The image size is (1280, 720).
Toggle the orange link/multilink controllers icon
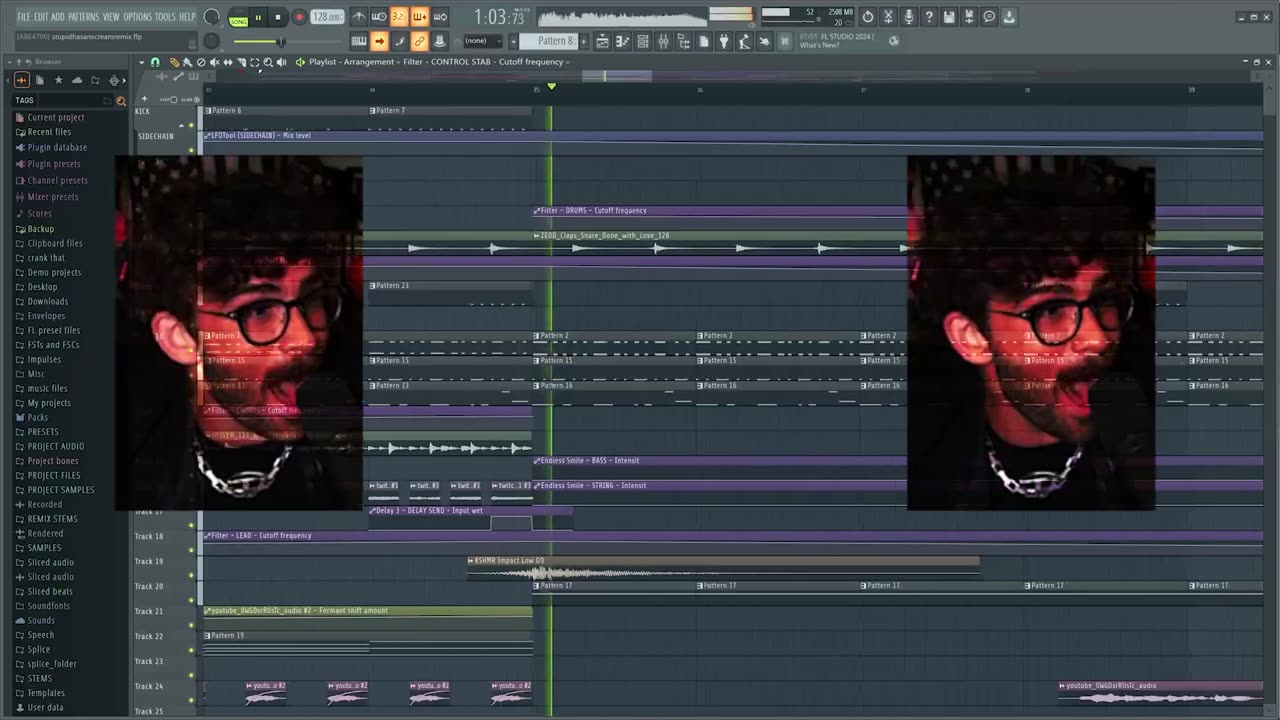click(x=420, y=41)
